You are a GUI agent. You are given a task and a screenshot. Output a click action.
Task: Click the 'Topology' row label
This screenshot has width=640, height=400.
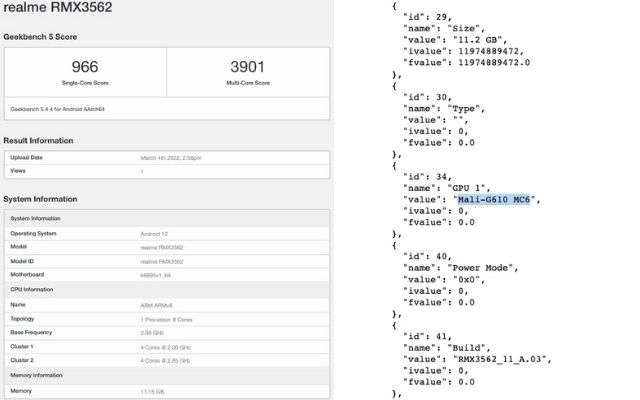tap(22, 319)
